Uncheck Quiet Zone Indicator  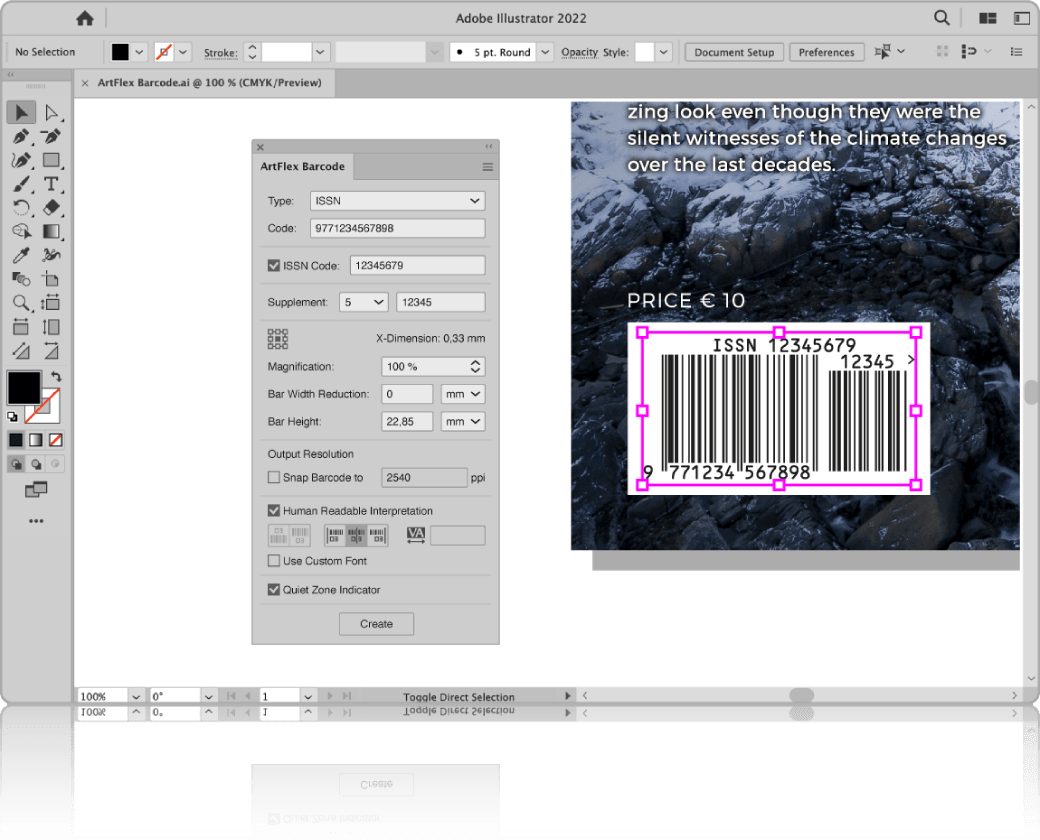pyautogui.click(x=274, y=590)
